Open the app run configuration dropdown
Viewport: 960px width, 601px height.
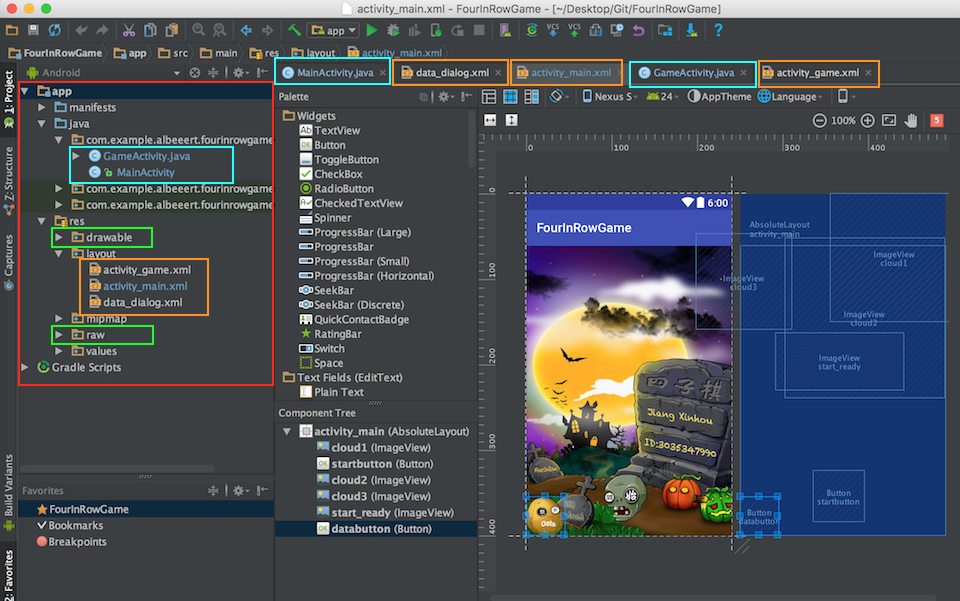coord(333,30)
